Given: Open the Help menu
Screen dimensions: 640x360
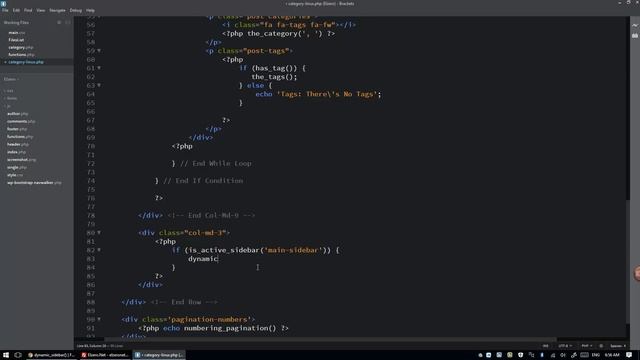Looking at the screenshot, I should 91,10.
